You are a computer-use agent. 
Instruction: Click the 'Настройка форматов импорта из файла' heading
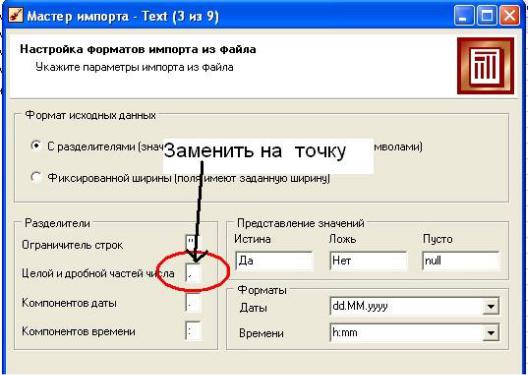(138, 49)
